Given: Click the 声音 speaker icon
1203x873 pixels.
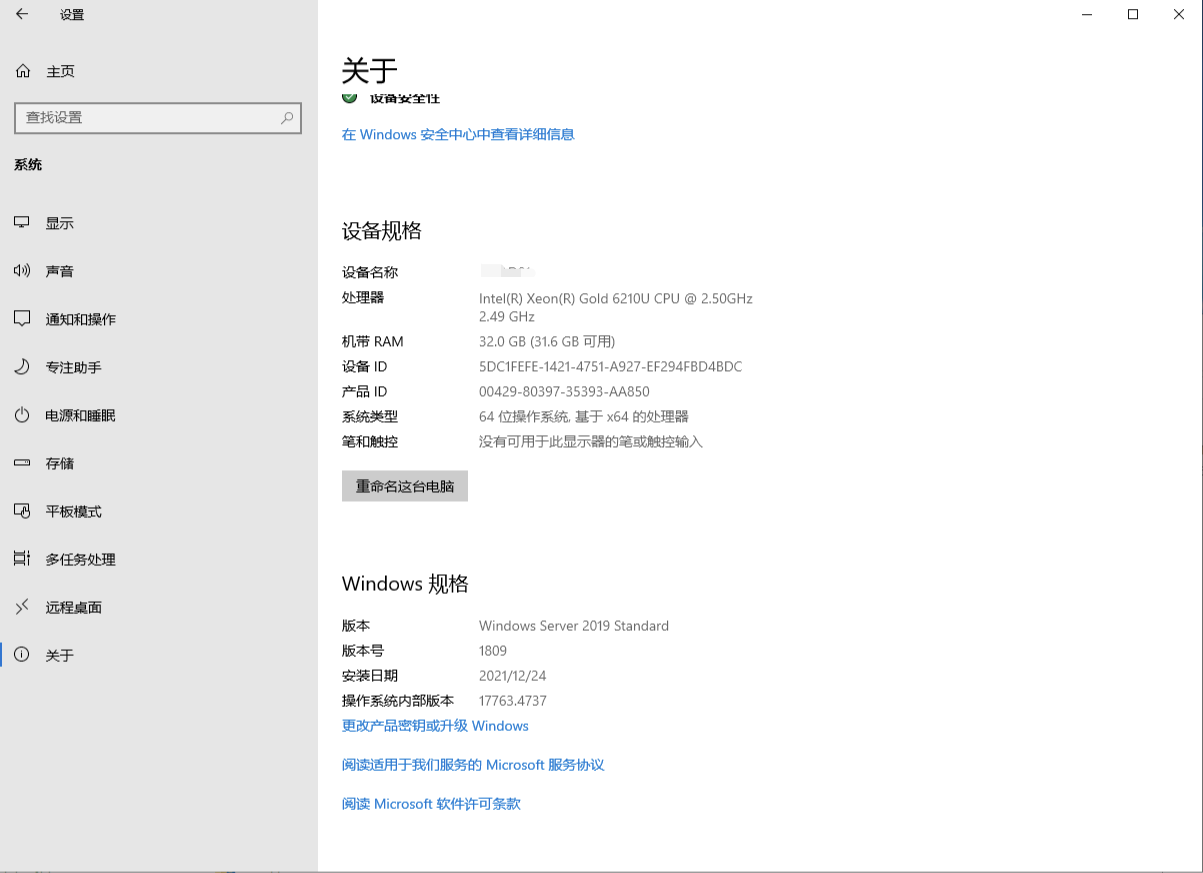Looking at the screenshot, I should [x=22, y=271].
